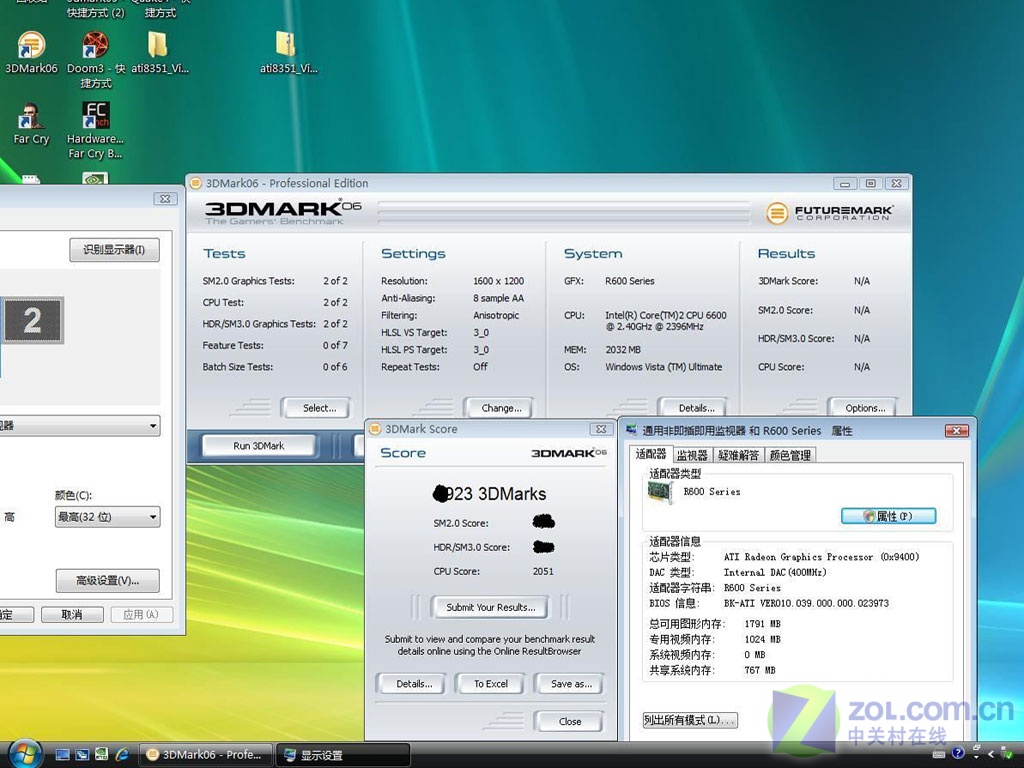
Task: Open the 3DMark06 desktop shortcut
Action: [32, 47]
